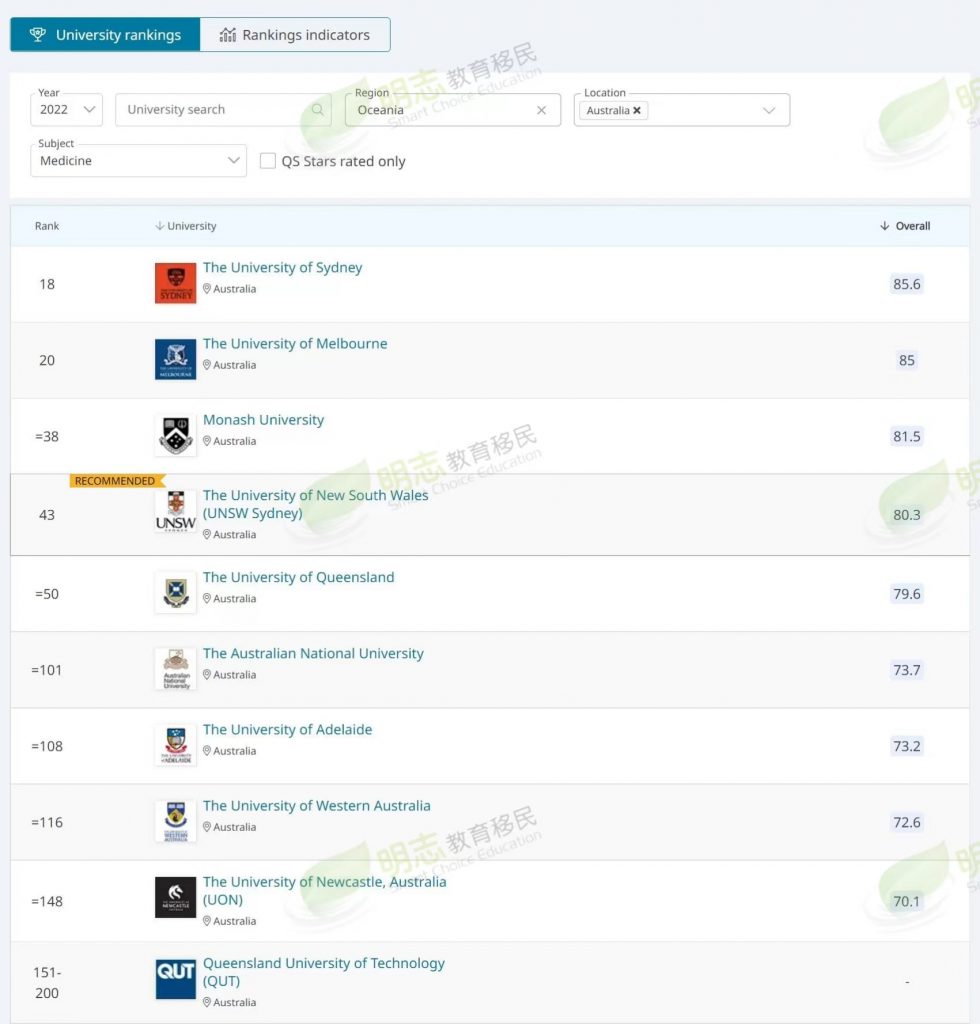Switch to the Rankings indicators tab

point(295,35)
